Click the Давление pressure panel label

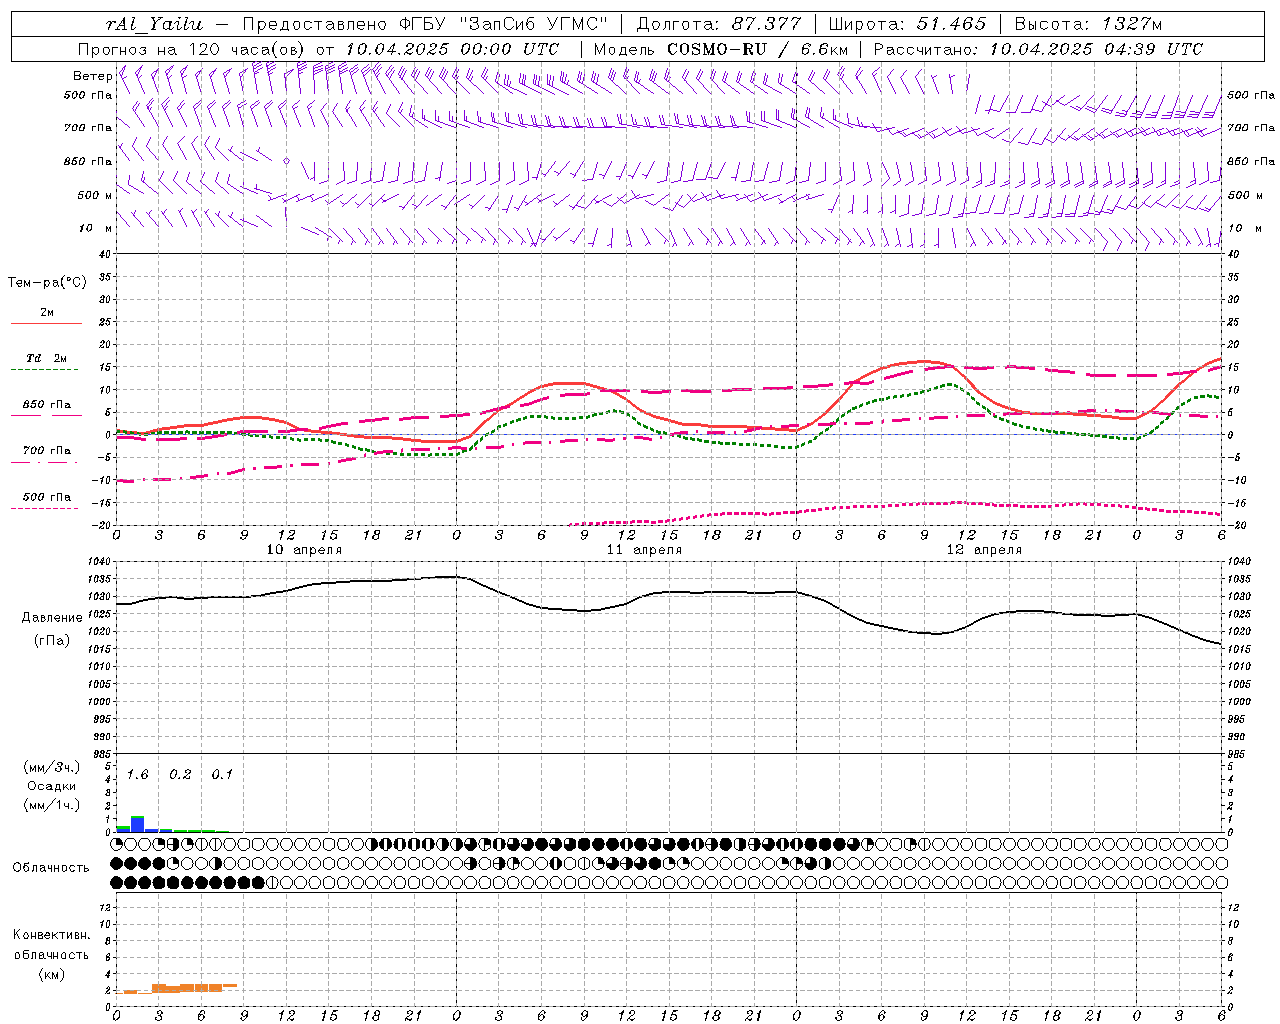coord(51,618)
